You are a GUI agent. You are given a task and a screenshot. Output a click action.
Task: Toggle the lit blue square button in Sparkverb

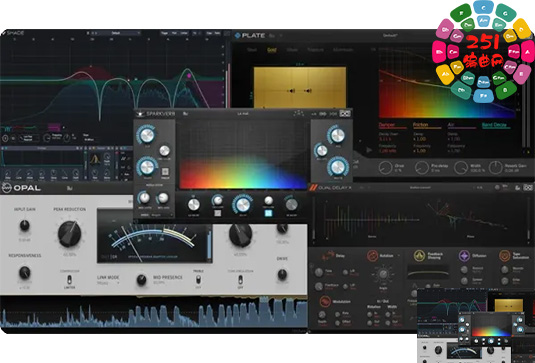(x=268, y=213)
